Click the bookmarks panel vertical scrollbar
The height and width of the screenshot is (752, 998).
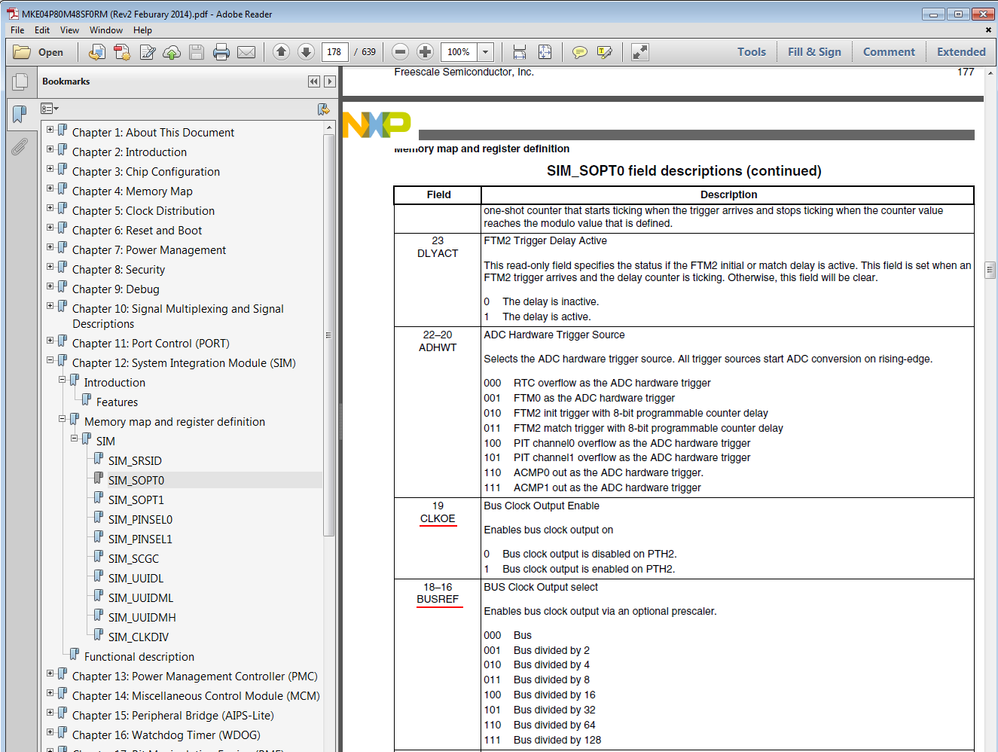[328, 335]
